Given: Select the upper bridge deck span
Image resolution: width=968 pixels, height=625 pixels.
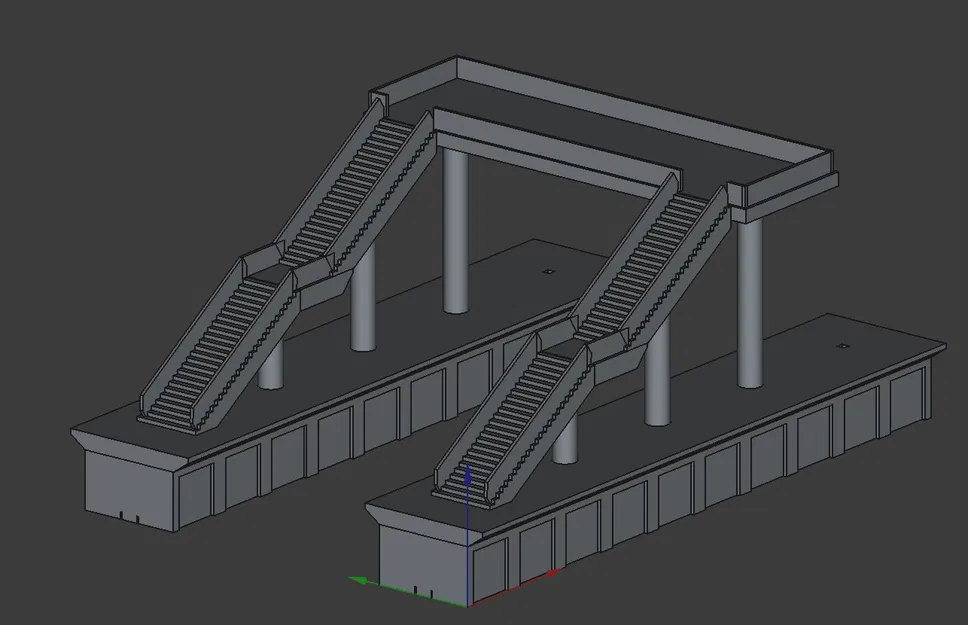Looking at the screenshot, I should (620, 130).
